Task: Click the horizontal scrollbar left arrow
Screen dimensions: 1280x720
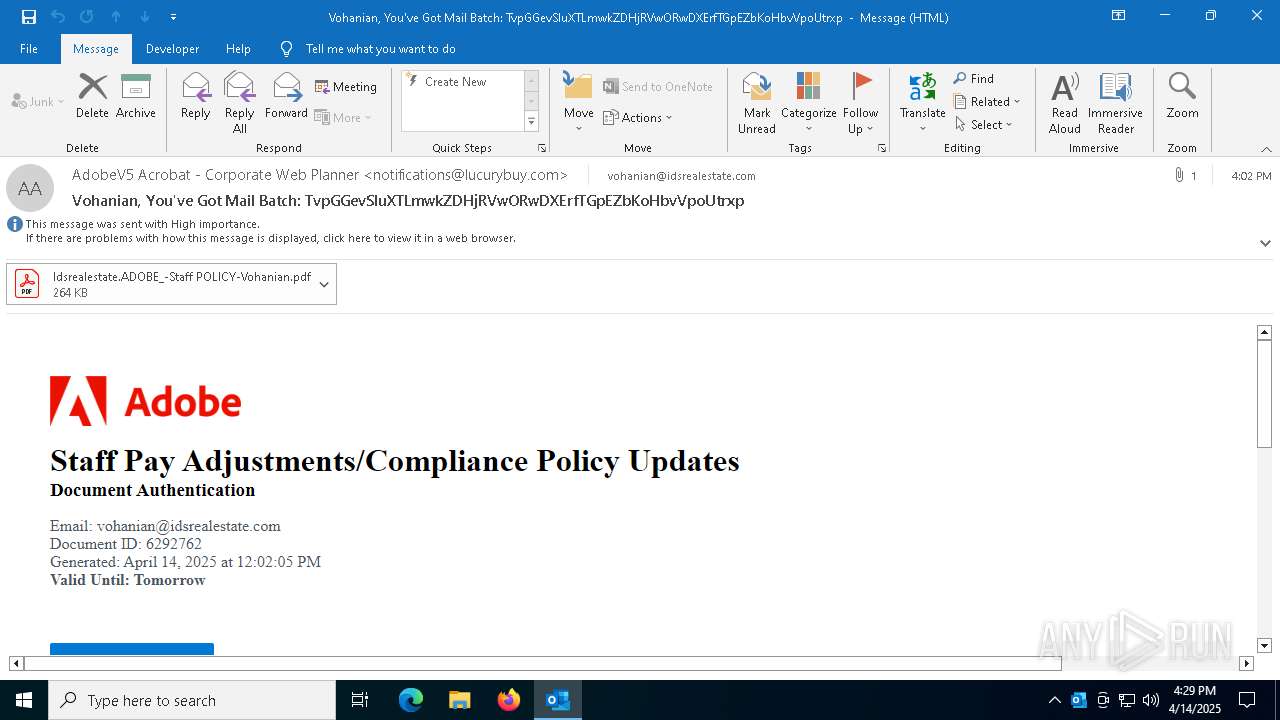Action: coord(16,663)
